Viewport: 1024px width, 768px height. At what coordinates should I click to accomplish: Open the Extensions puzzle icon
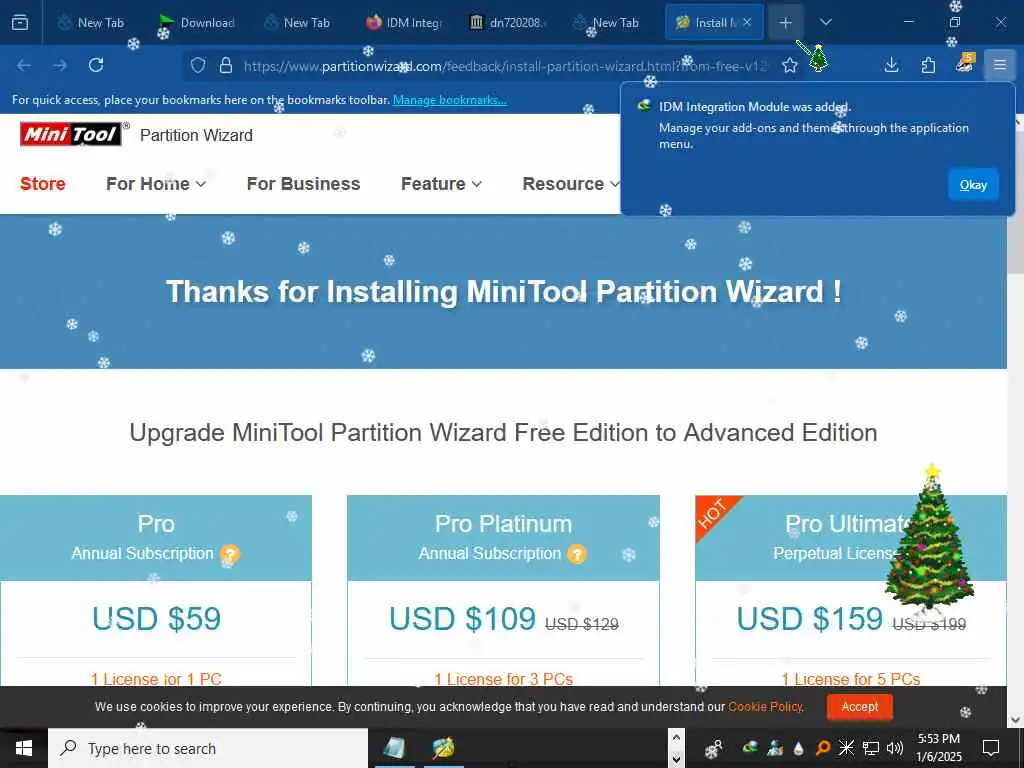pos(928,65)
